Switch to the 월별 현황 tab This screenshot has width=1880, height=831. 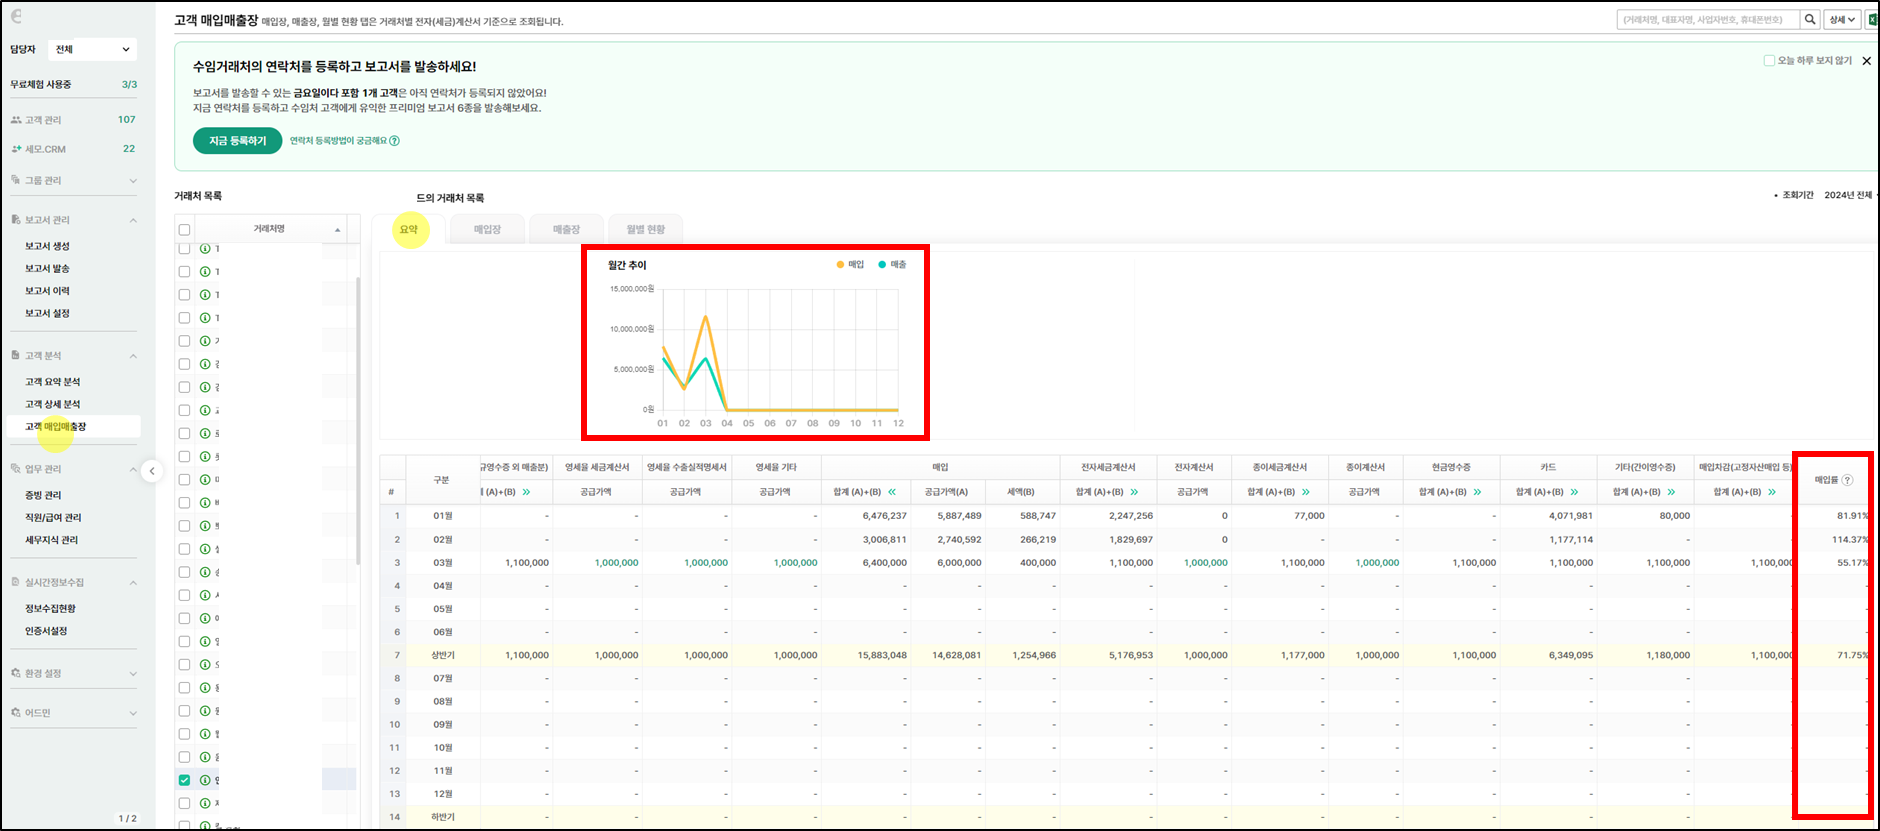click(645, 230)
